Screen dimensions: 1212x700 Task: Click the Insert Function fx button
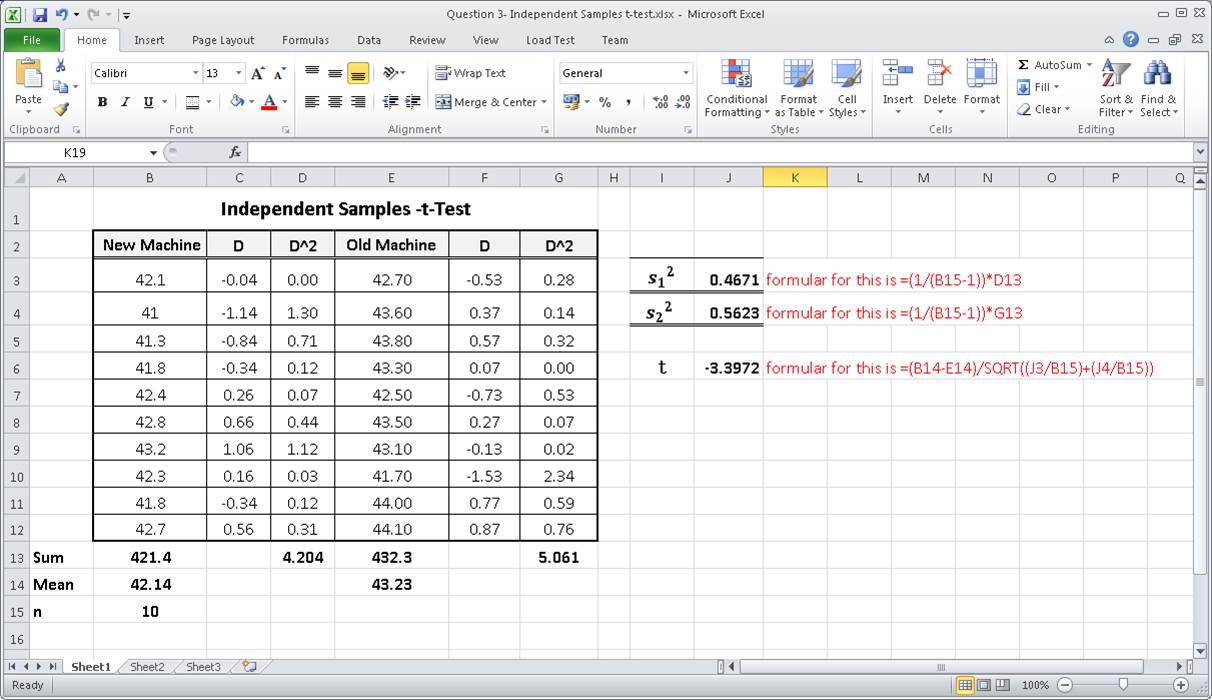pos(234,152)
